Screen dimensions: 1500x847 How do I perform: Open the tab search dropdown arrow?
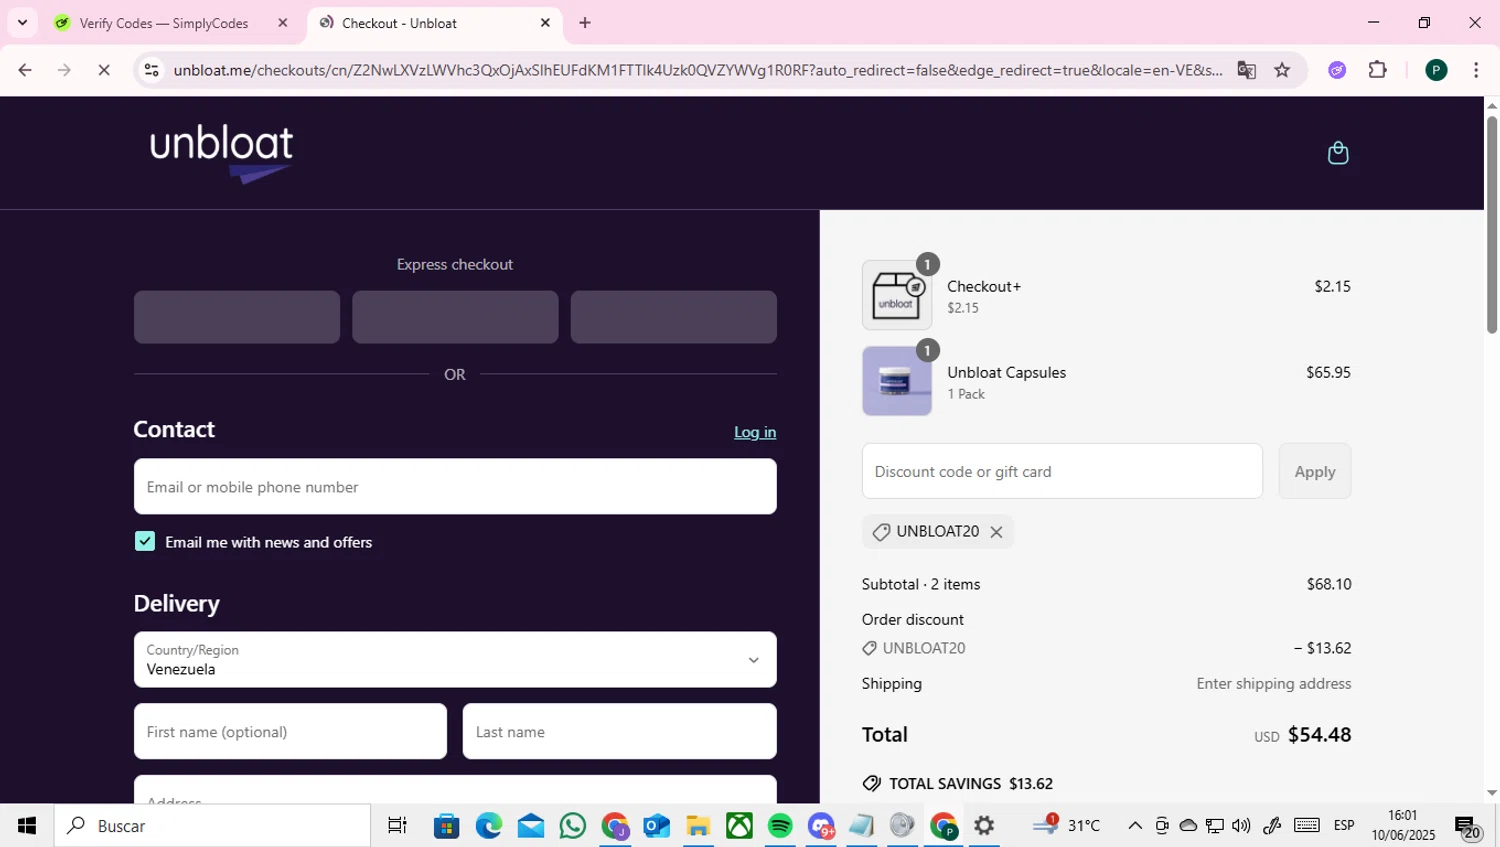pyautogui.click(x=22, y=22)
